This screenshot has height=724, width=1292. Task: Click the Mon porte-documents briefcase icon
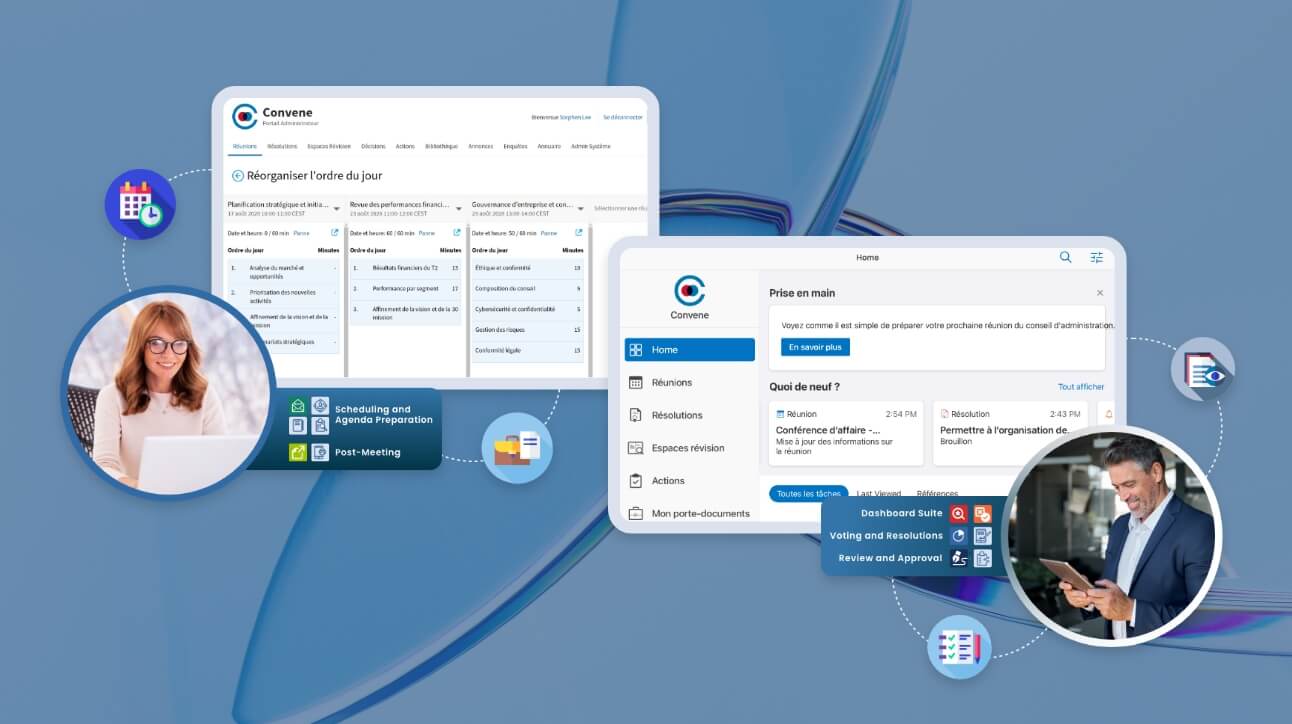coord(635,513)
